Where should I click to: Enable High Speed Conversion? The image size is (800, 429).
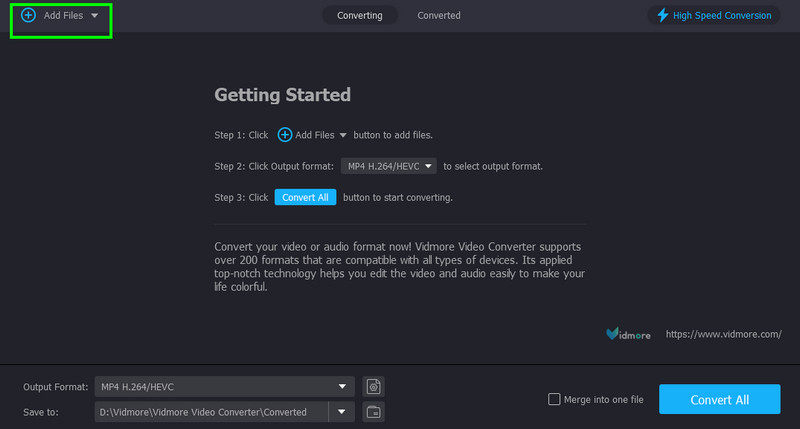click(x=714, y=15)
